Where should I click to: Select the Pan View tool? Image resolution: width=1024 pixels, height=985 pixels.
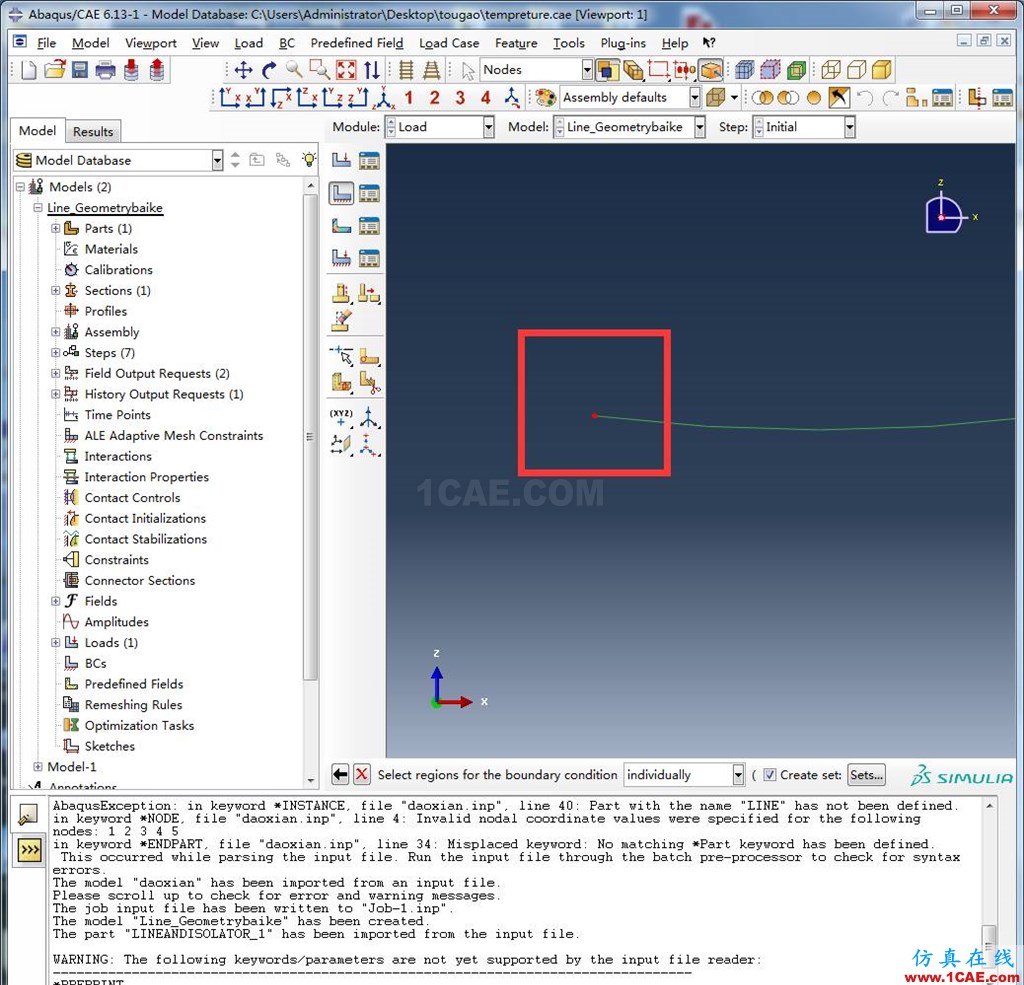point(244,69)
